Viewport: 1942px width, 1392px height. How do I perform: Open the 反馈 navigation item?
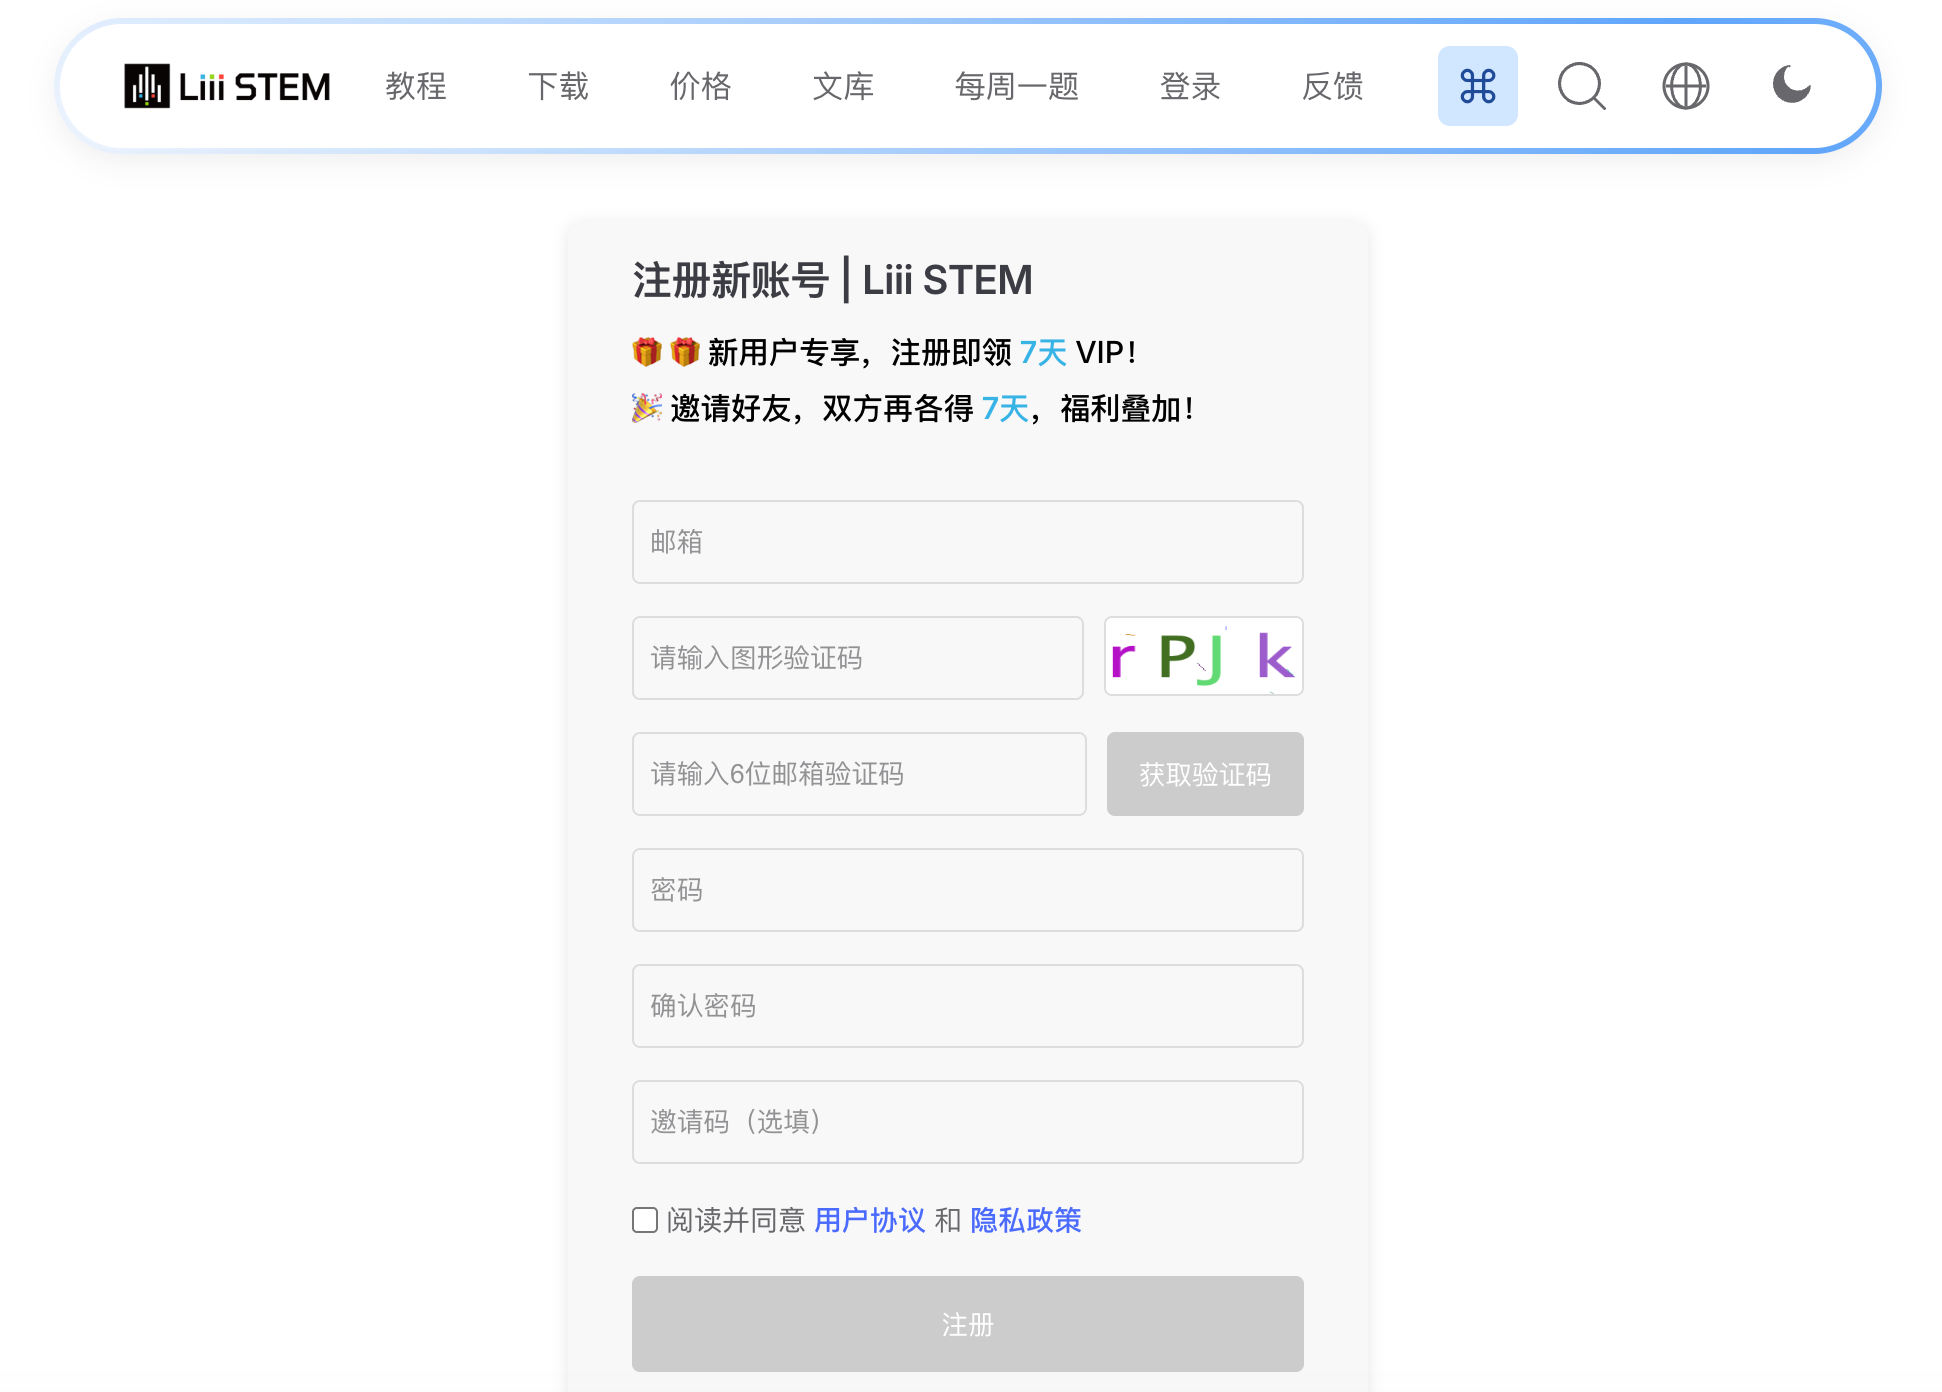tap(1332, 86)
